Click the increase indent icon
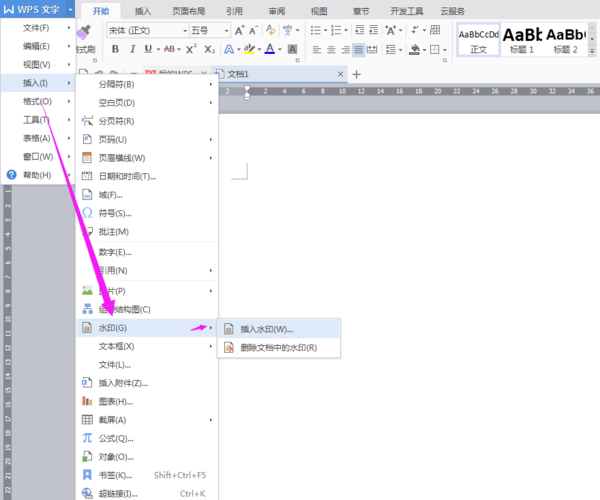Viewport: 600px width, 500px height. tap(373, 30)
